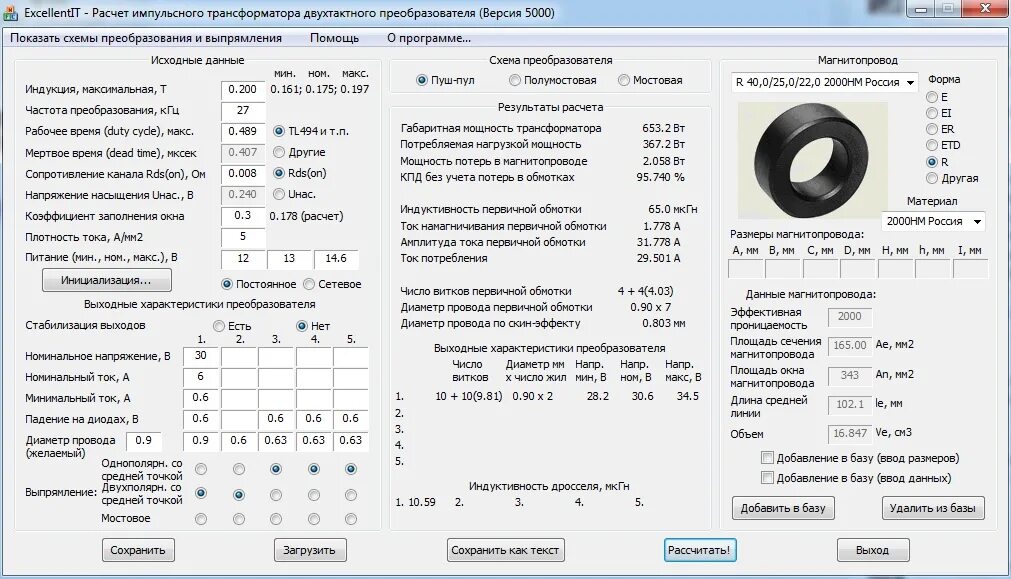Screen dimensions: 1011x579
Task: Click output 1 minimum current field 0.6
Action: [201, 398]
